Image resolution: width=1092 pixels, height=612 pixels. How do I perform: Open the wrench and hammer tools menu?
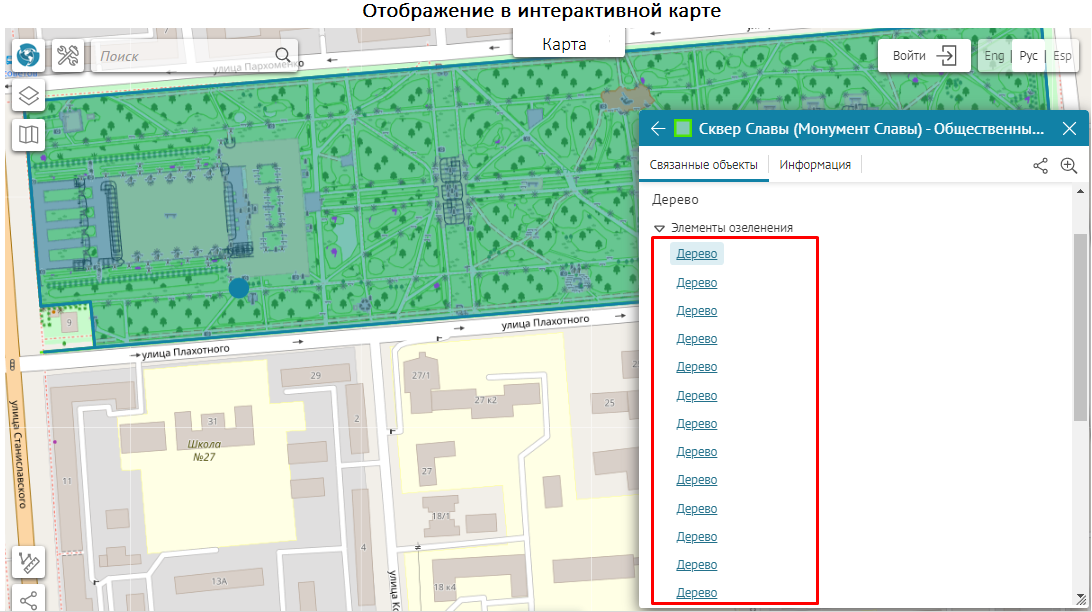tap(68, 56)
